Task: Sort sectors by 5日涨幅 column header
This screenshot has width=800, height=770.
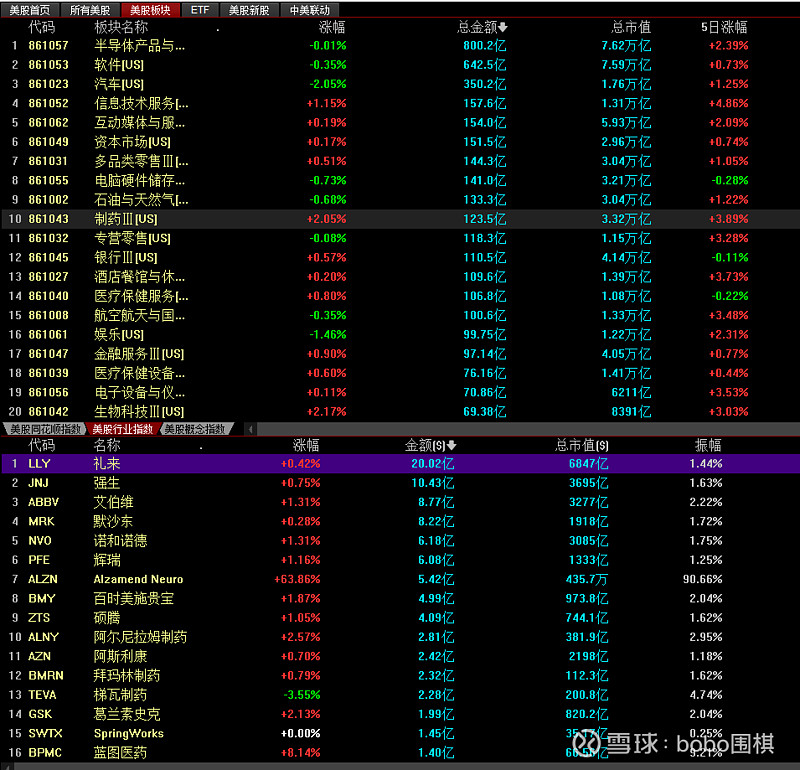Action: [x=724, y=27]
